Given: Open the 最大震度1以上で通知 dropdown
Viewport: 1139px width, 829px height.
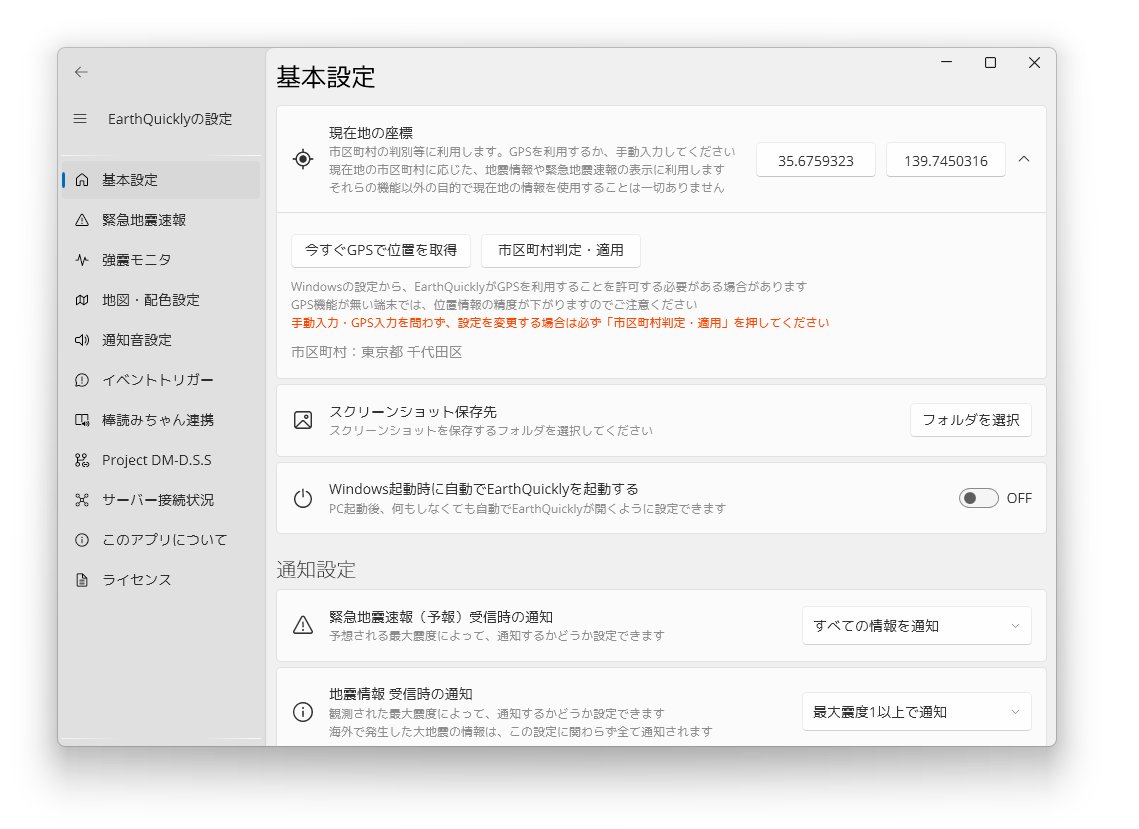Looking at the screenshot, I should pos(916,711).
